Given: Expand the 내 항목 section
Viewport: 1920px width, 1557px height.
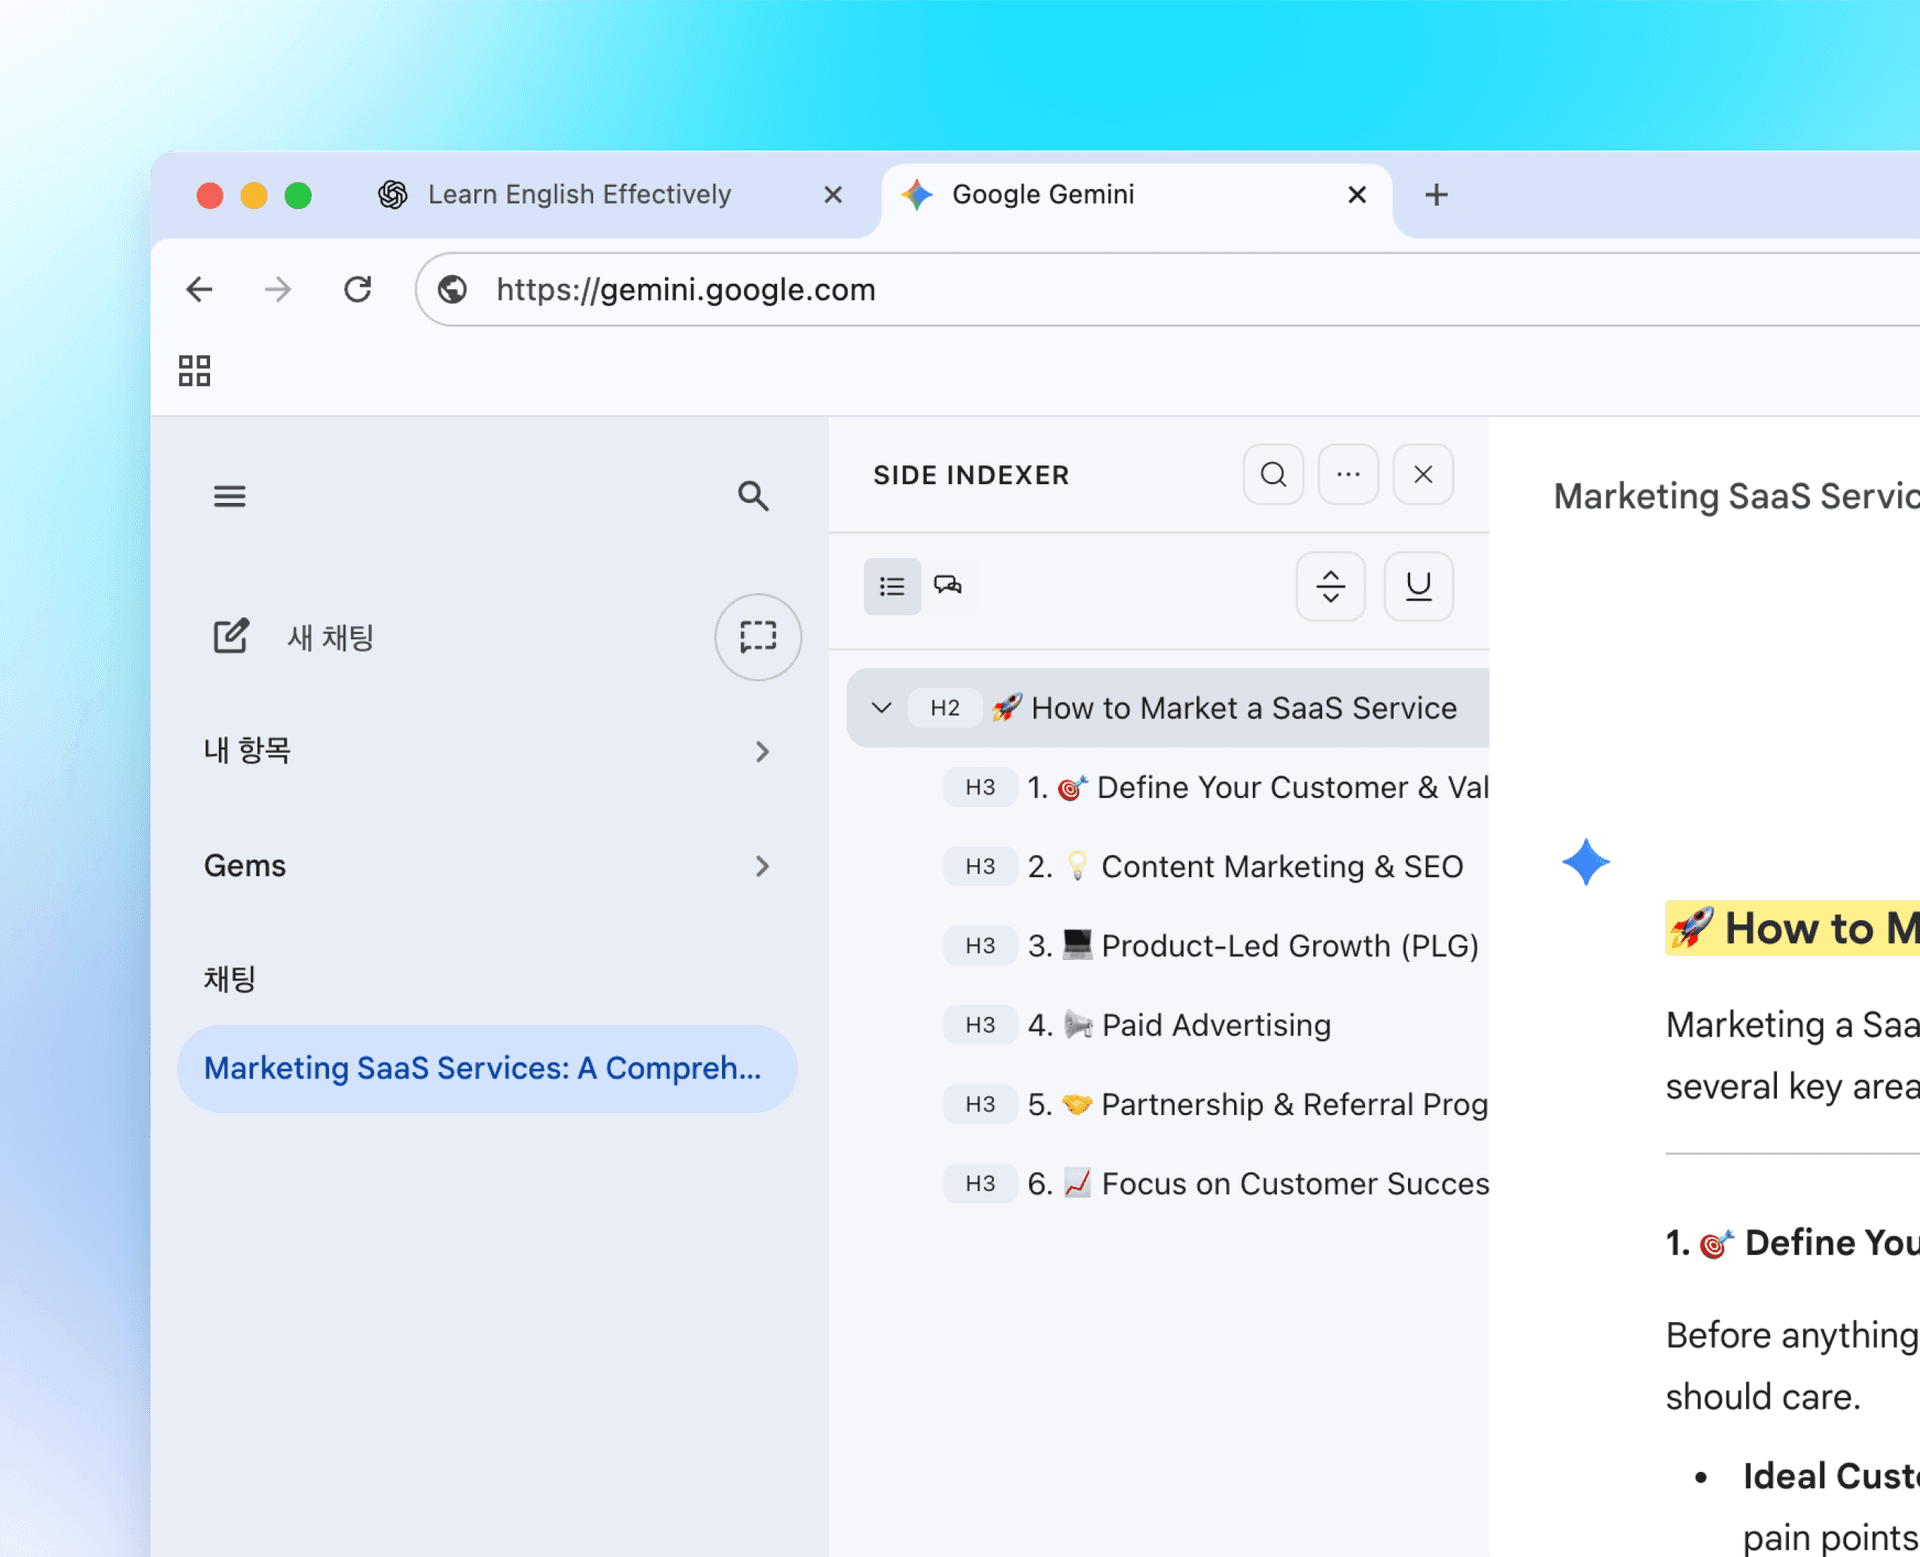Looking at the screenshot, I should [x=762, y=751].
